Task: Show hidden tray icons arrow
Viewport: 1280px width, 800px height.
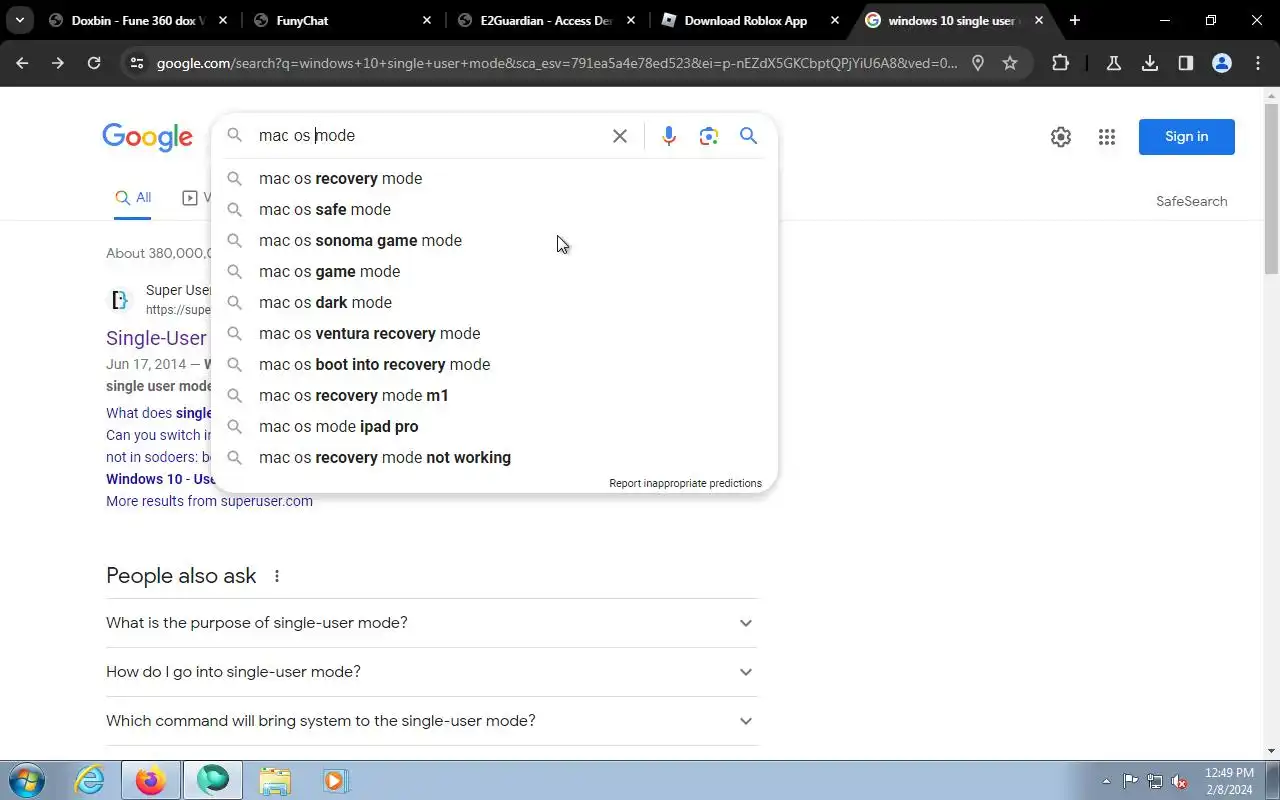Action: point(1105,781)
